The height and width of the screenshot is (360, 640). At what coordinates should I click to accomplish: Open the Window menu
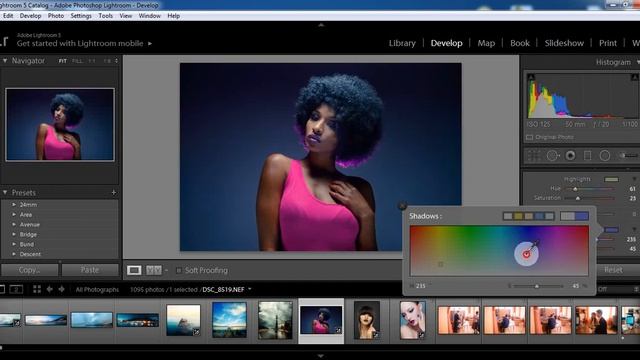tap(149, 16)
